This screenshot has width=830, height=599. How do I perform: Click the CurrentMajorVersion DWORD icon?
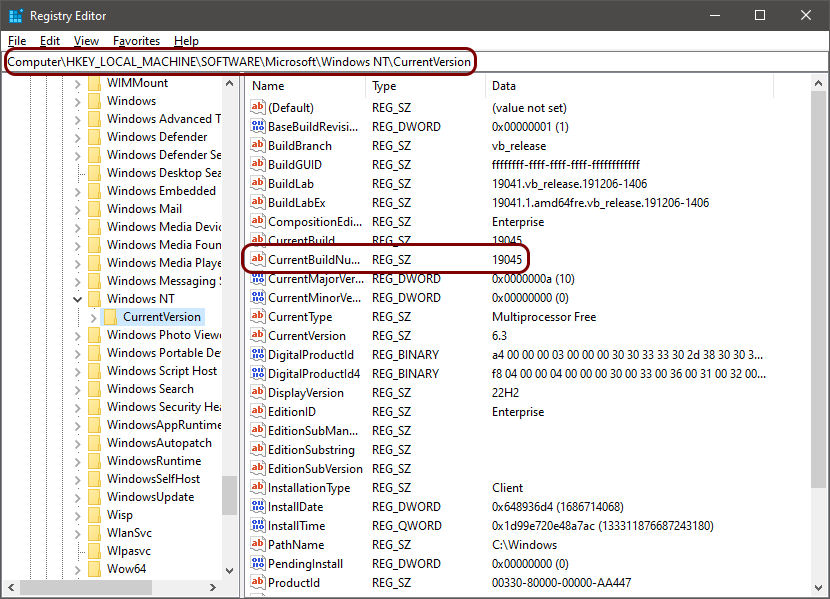click(258, 278)
